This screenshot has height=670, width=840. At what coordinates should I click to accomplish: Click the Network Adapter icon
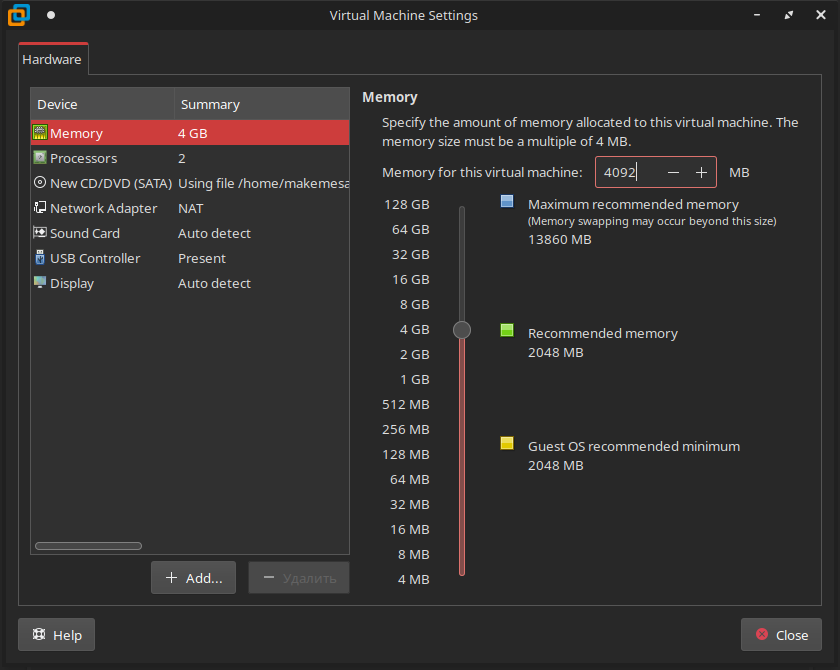[x=40, y=208]
